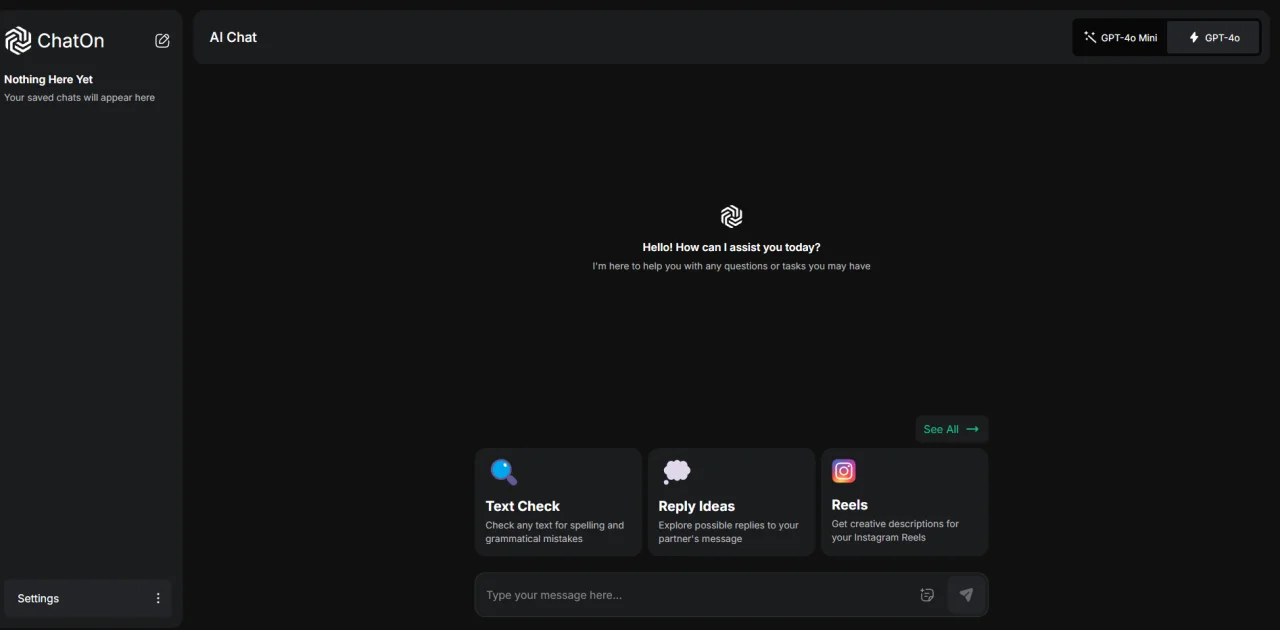Send message with paper plane button
The height and width of the screenshot is (630, 1280).
click(x=966, y=595)
